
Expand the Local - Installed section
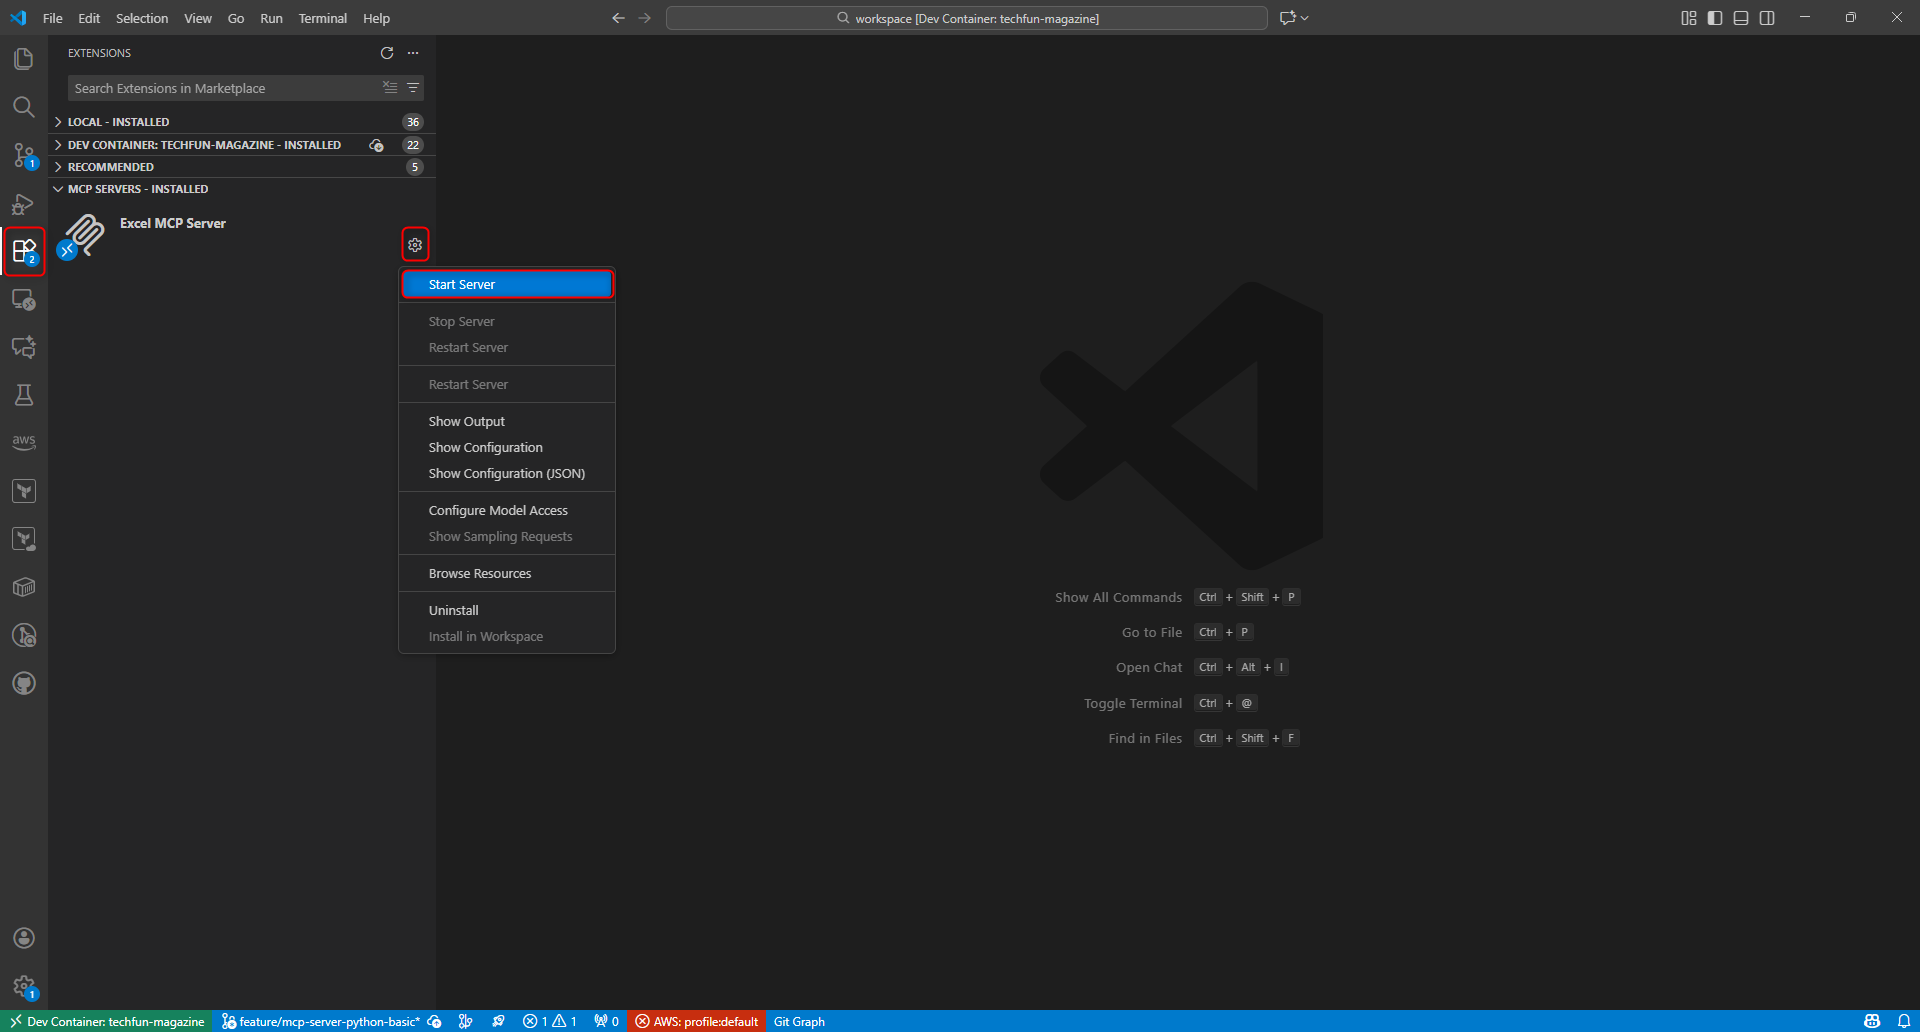coord(118,122)
